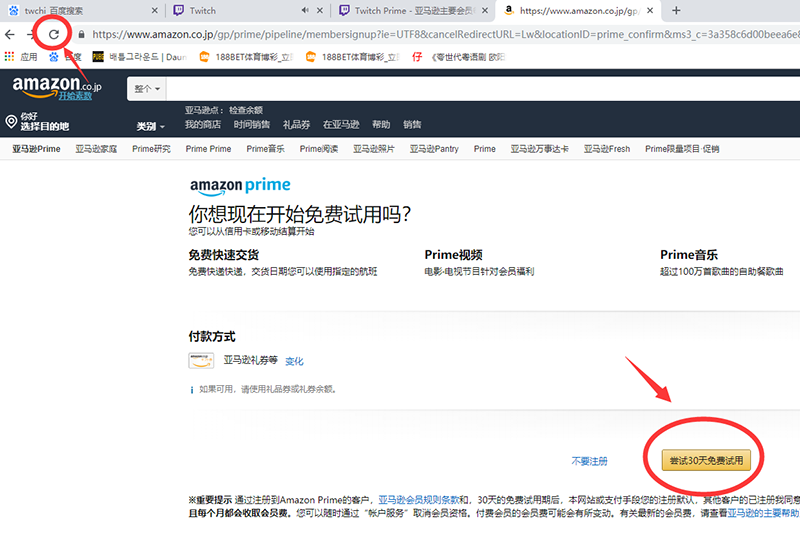This screenshot has width=800, height=553.
Task: Open the 亚马逊会员规则条款 link
Action: point(418,499)
